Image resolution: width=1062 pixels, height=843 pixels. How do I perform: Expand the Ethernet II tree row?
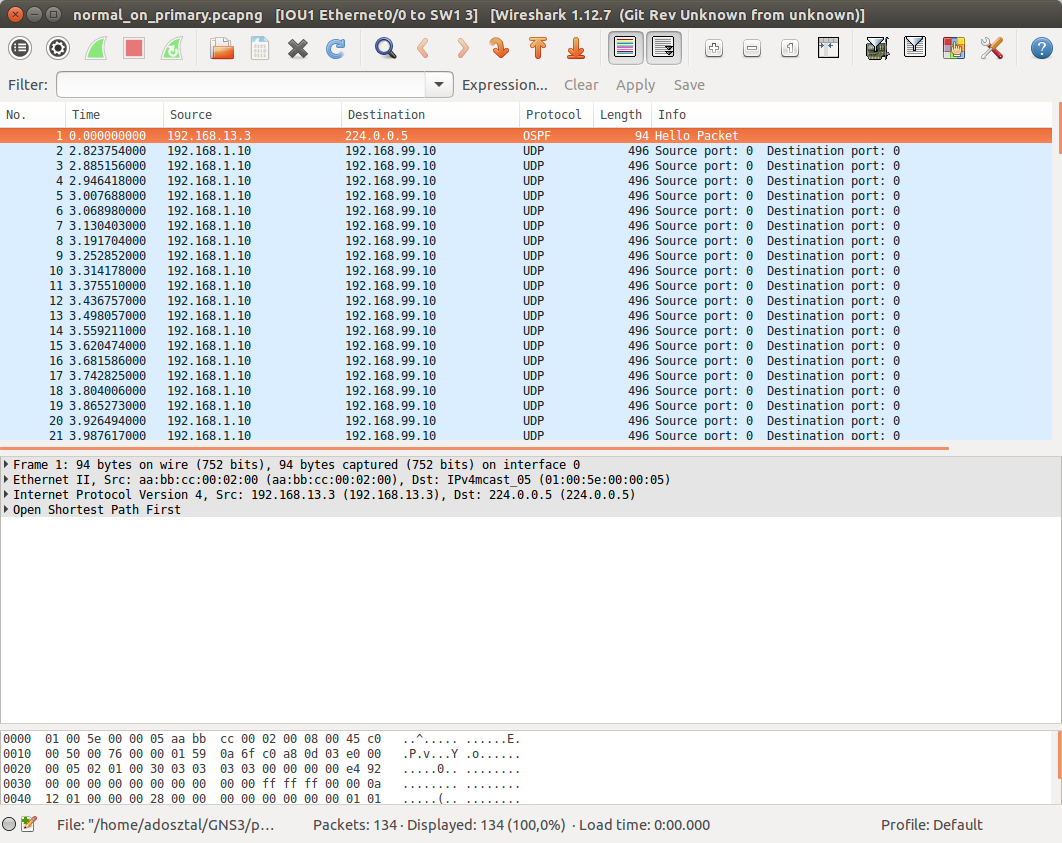click(7, 480)
